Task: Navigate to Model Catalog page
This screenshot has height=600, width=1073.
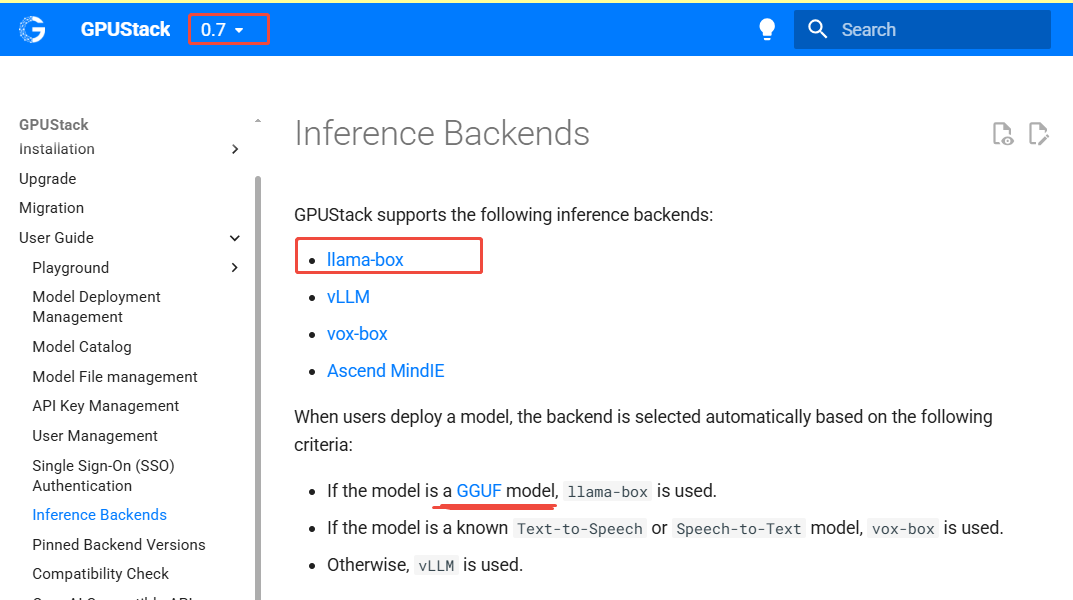Action: tap(82, 347)
